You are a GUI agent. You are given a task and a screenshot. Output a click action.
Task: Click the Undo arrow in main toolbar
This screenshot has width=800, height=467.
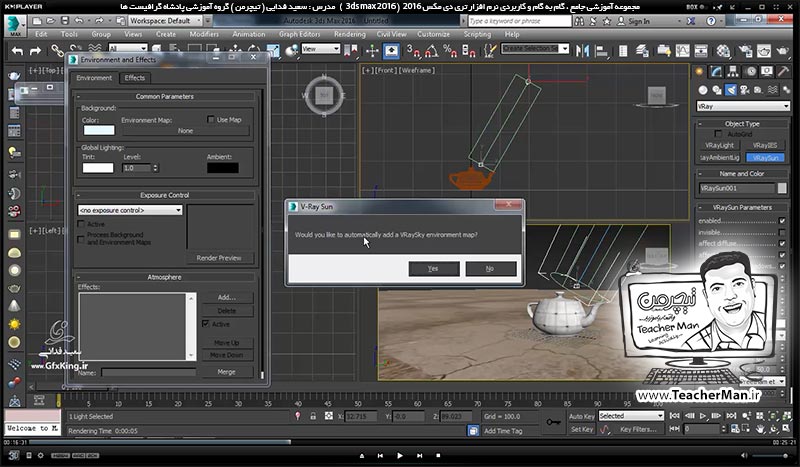(17, 51)
